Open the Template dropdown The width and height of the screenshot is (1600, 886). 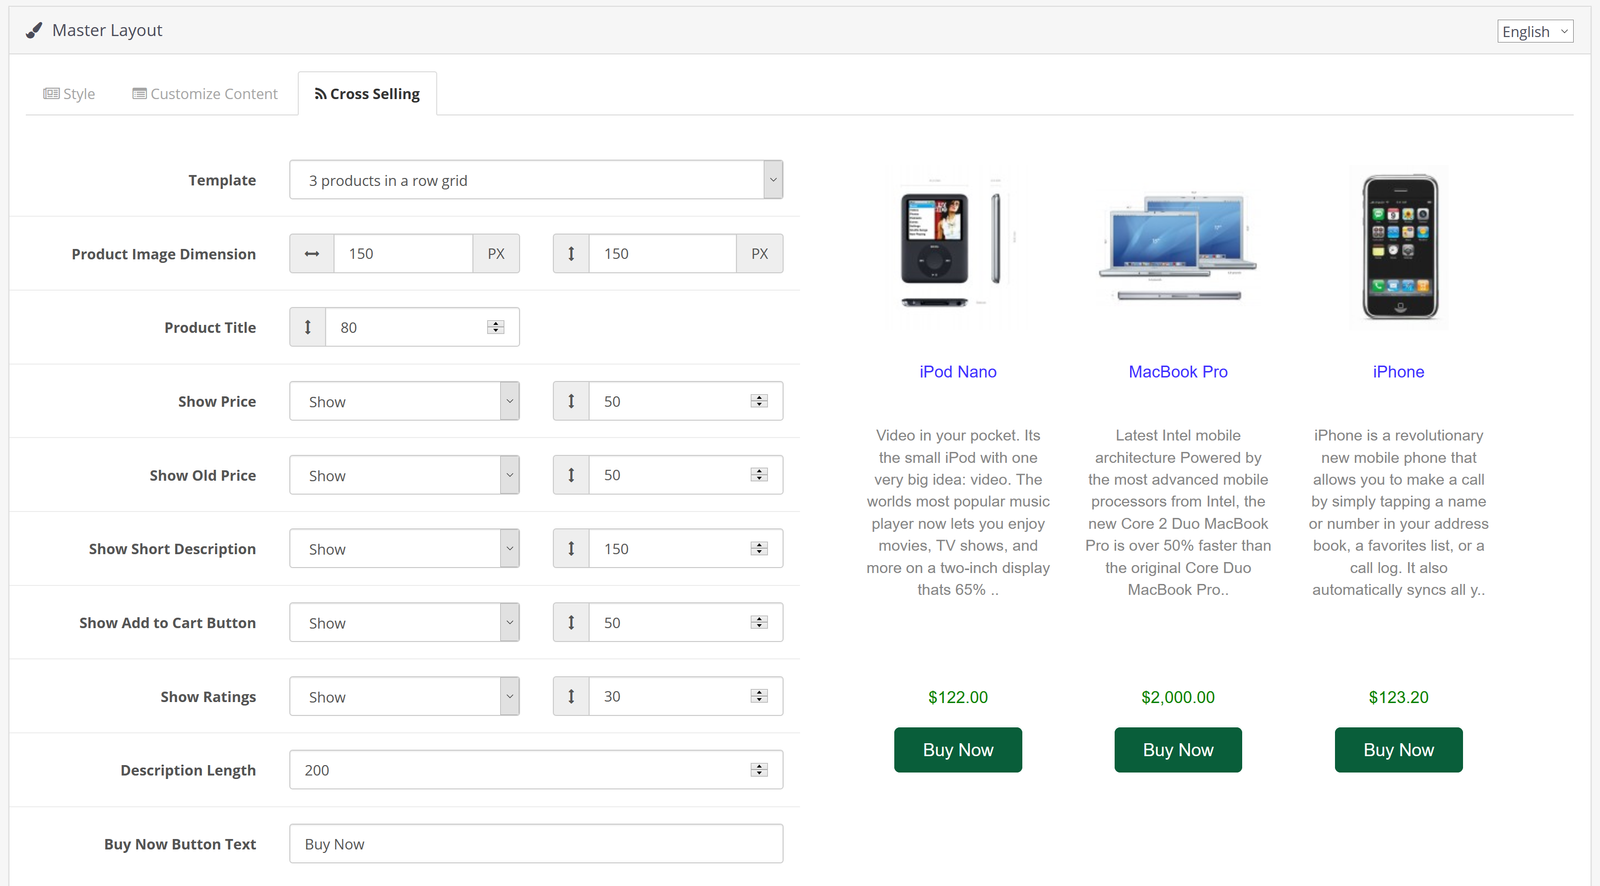(x=536, y=180)
